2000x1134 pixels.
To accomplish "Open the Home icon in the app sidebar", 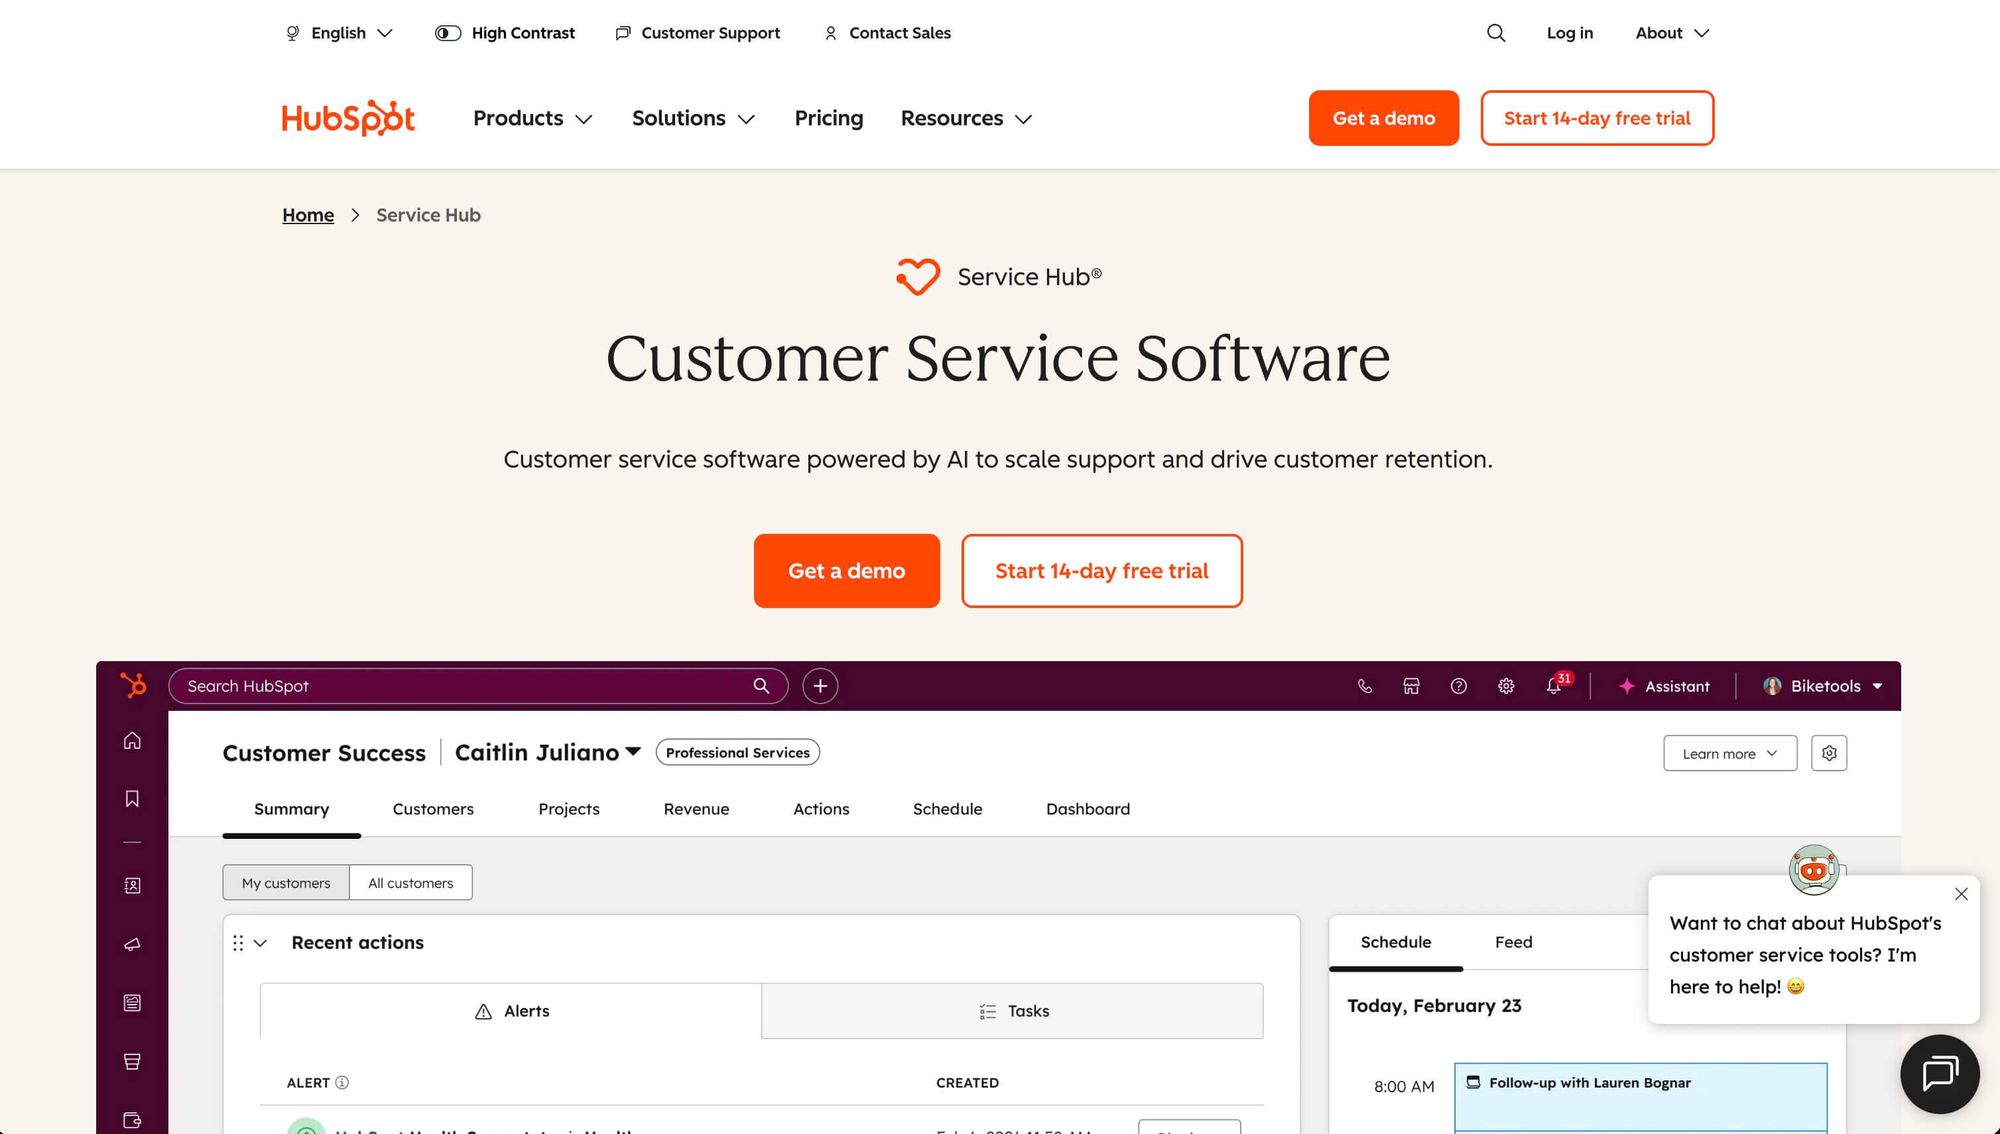I will 132,740.
